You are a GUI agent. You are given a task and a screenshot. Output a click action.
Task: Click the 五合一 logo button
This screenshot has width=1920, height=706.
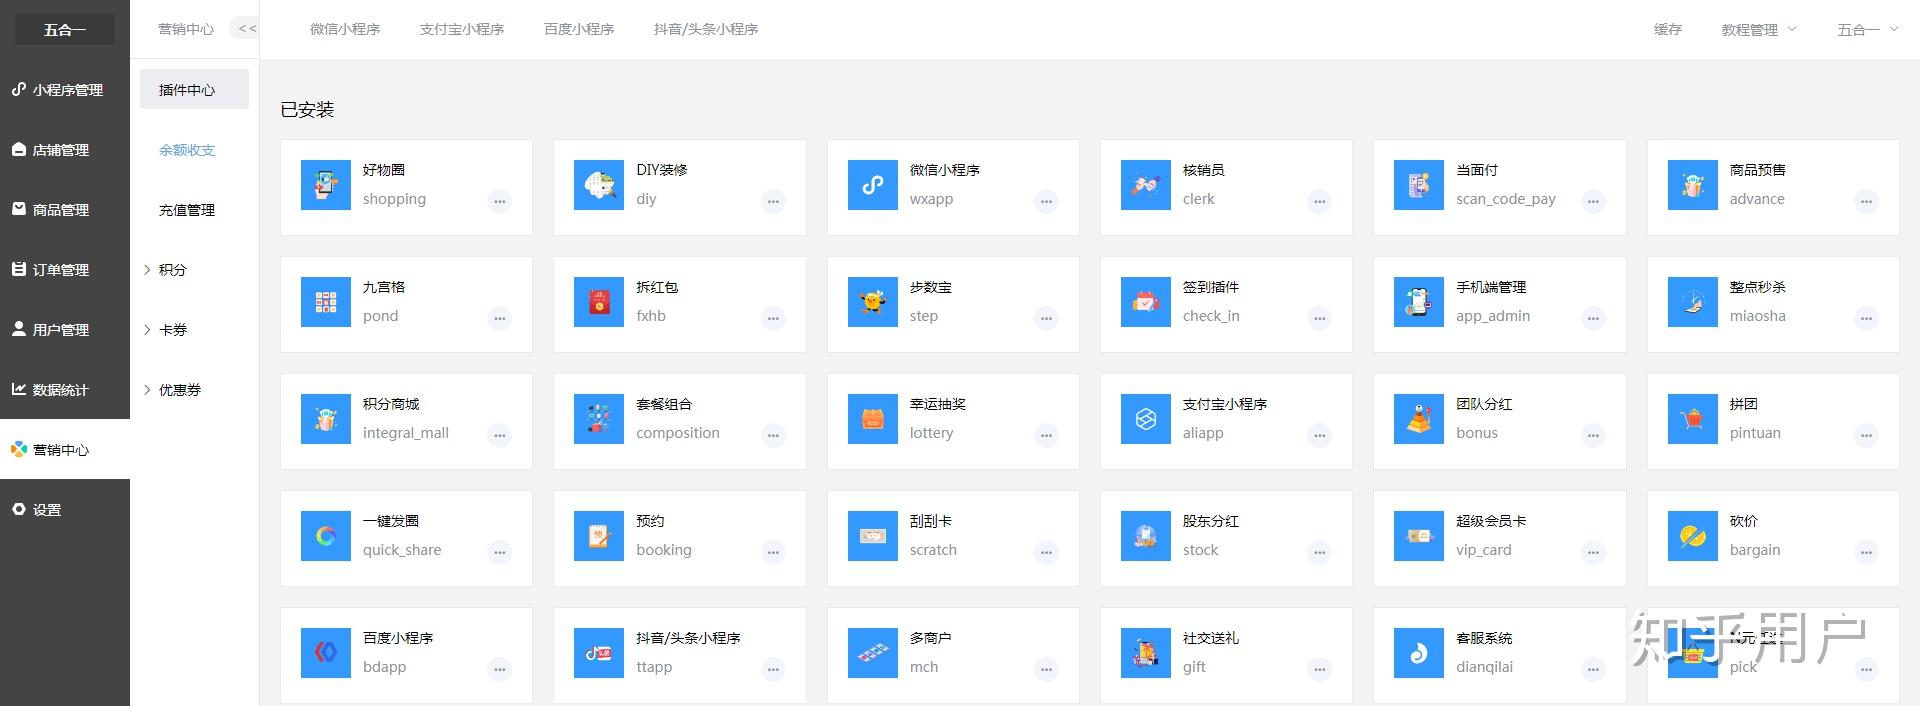(x=65, y=30)
